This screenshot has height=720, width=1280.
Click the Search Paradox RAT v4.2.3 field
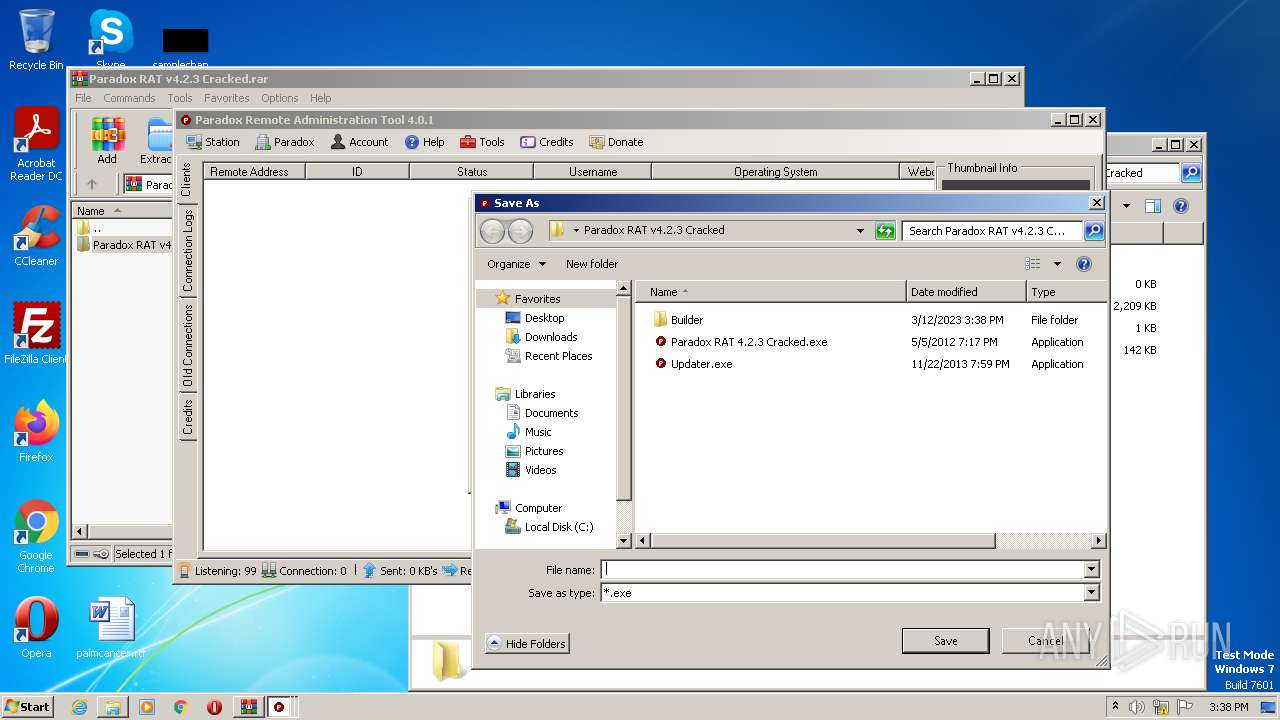pyautogui.click(x=993, y=231)
